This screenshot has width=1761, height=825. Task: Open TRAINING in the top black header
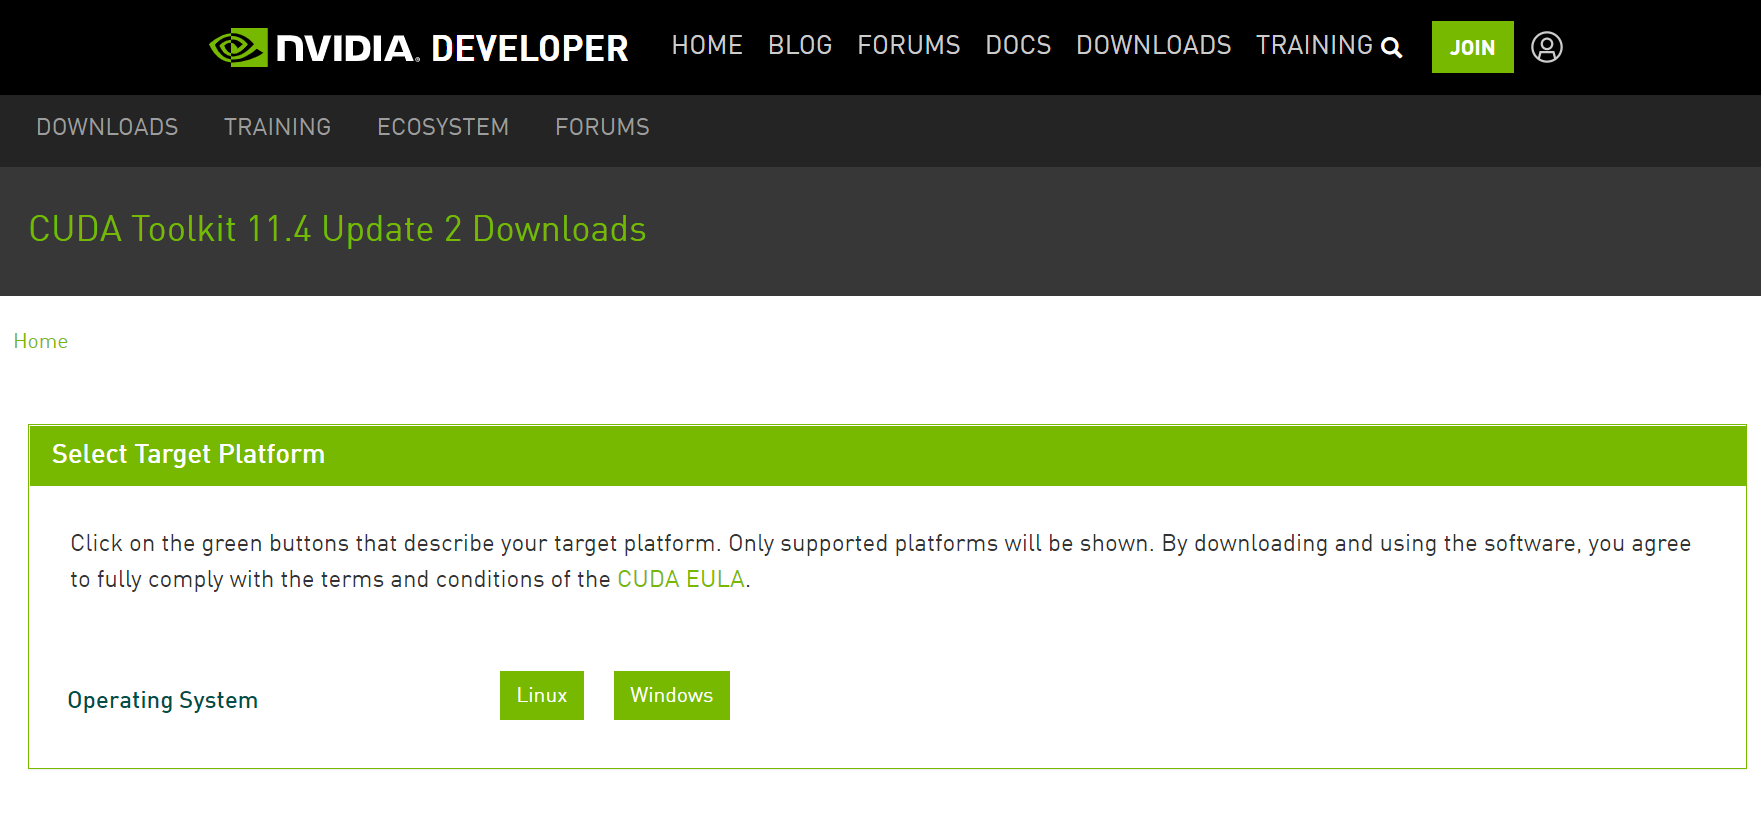click(1314, 45)
